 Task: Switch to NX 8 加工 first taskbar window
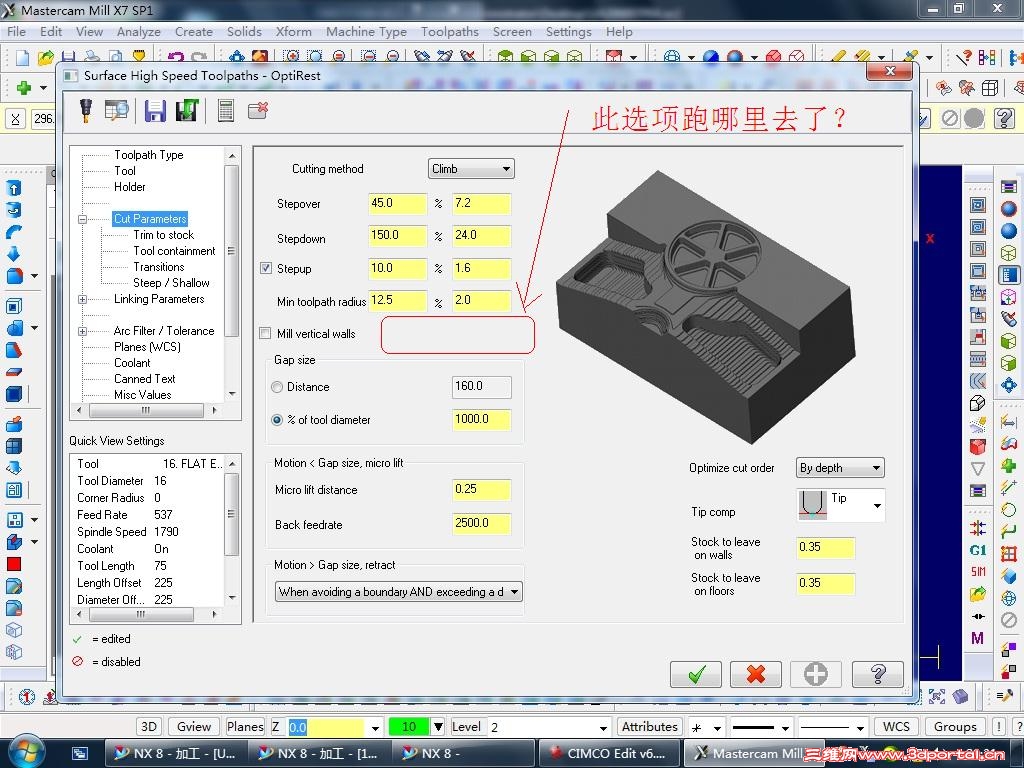[x=176, y=753]
